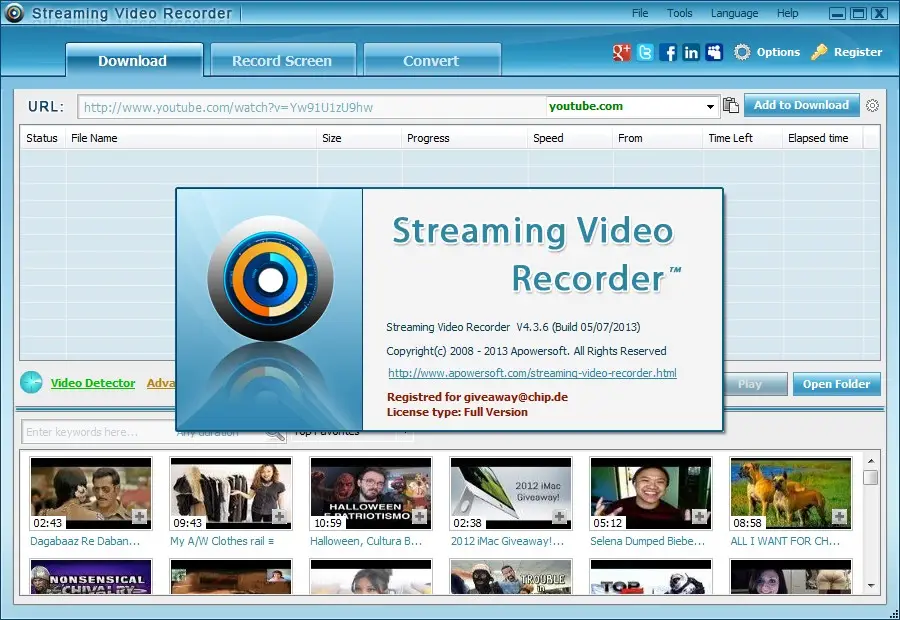Open the 2012 iMac Giveaway thumbnail
900x620 pixels.
(x=511, y=493)
